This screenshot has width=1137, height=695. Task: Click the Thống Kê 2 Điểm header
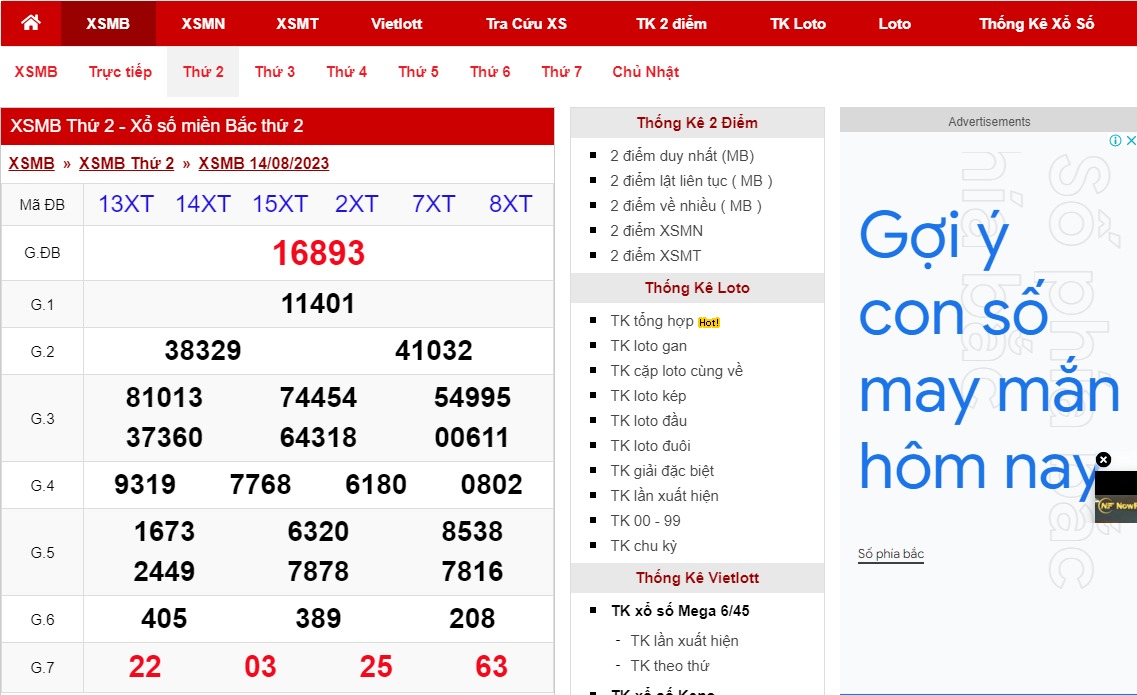click(697, 123)
